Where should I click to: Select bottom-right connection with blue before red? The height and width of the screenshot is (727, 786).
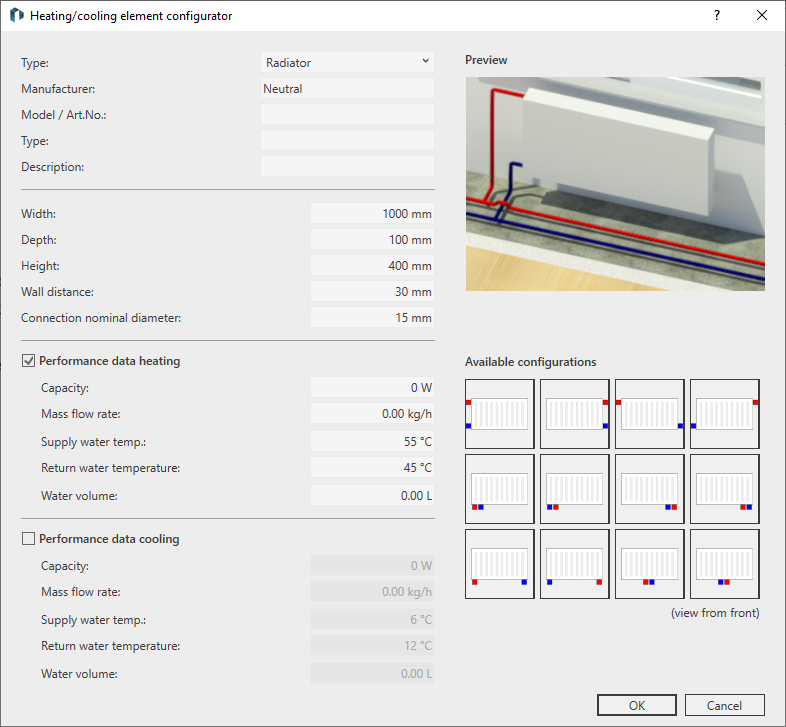[650, 489]
